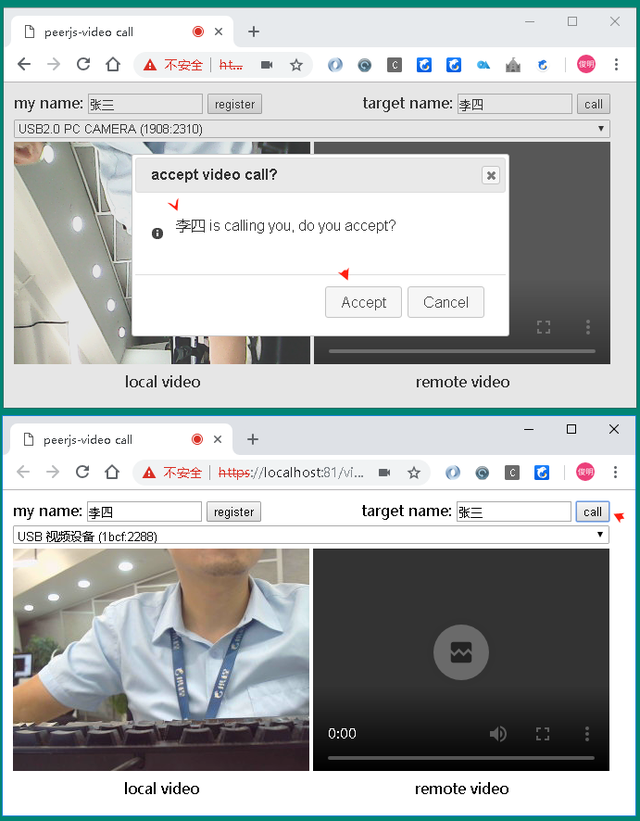Open new tab in the top browser window

(x=253, y=31)
